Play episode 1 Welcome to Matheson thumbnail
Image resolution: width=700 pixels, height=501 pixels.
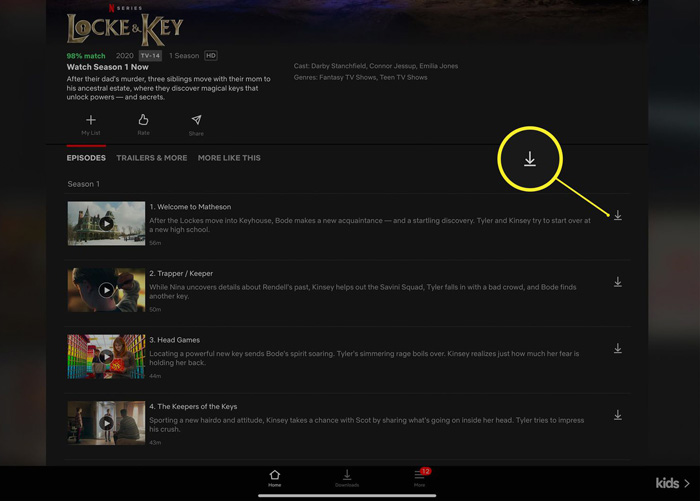pyautogui.click(x=106, y=223)
